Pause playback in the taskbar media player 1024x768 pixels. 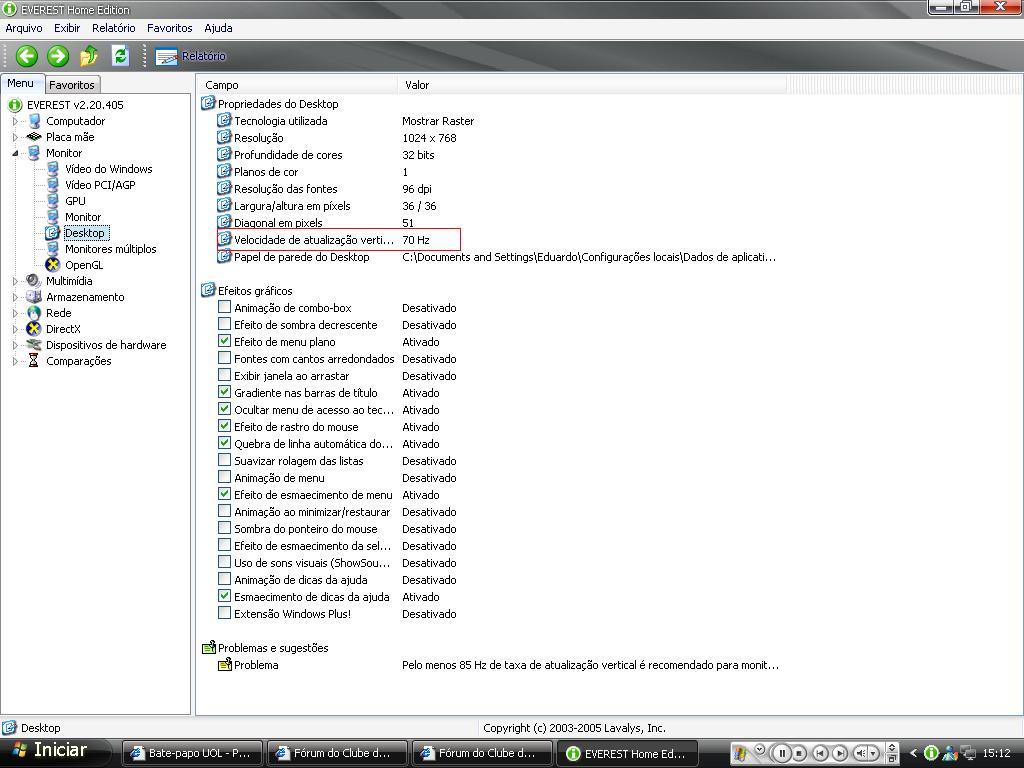tap(782, 753)
